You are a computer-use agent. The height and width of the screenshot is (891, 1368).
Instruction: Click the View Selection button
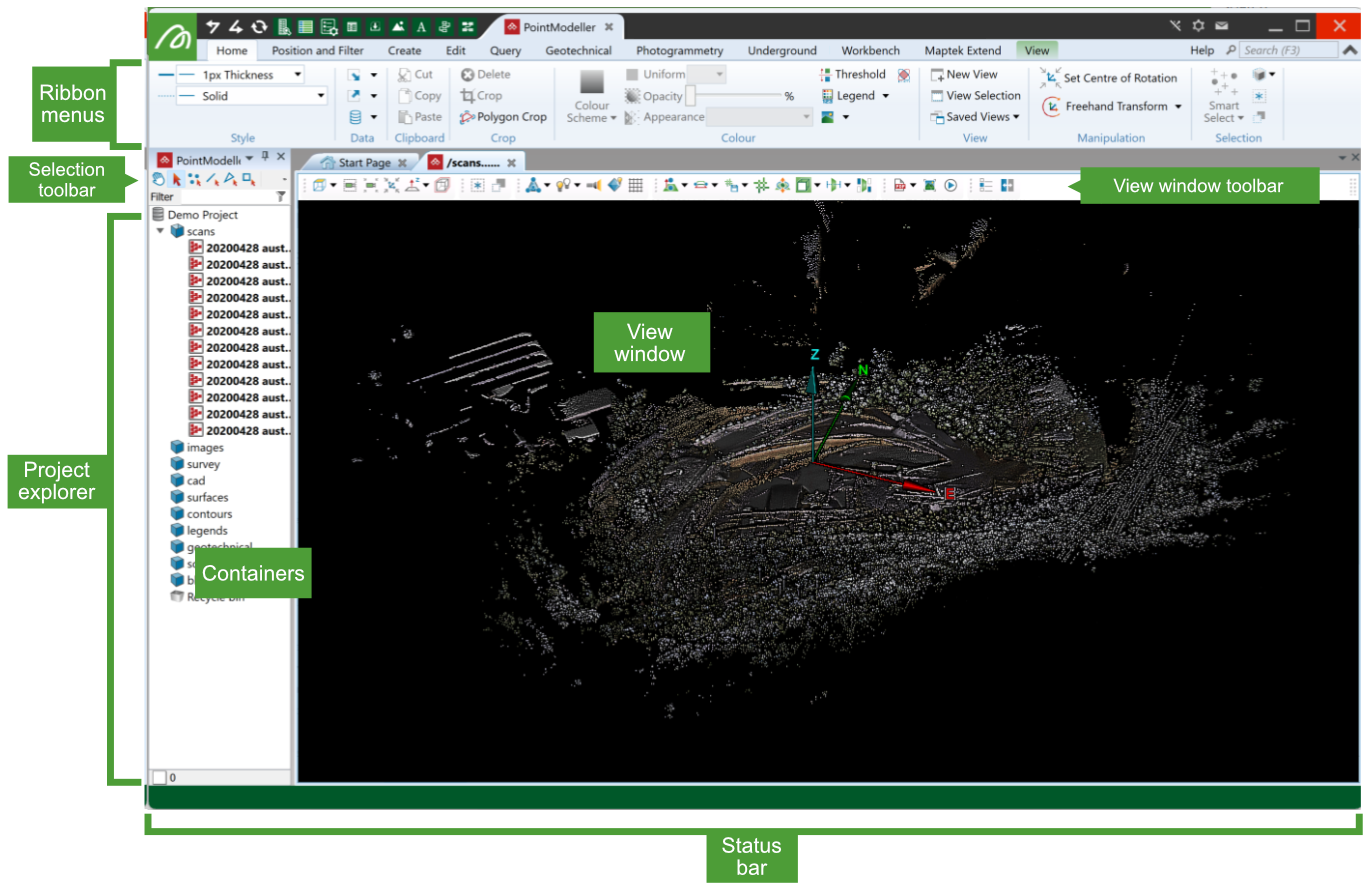pyautogui.click(x=975, y=96)
